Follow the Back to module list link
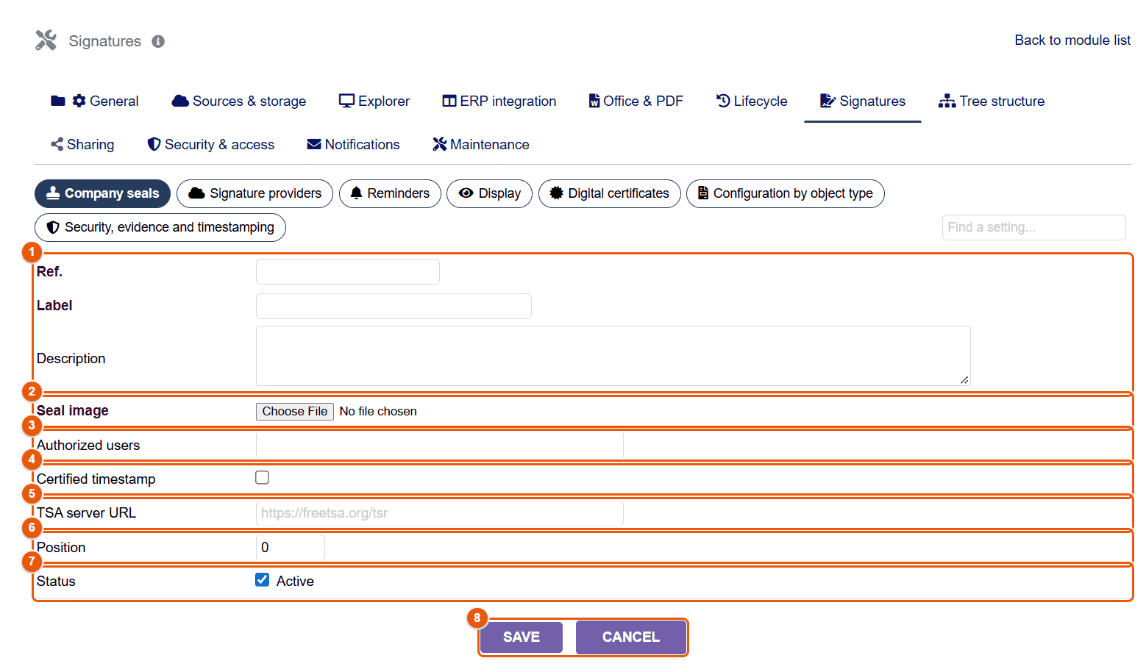 point(1072,40)
